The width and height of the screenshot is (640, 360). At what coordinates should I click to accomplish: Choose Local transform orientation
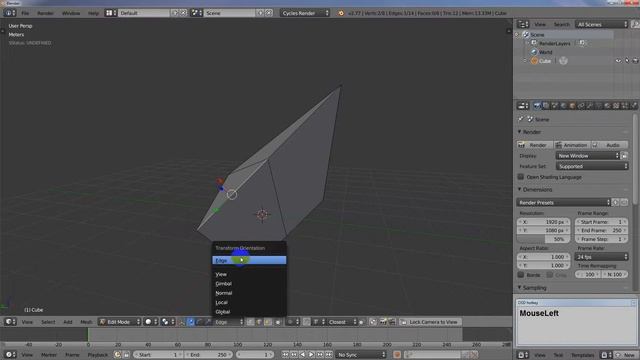(249, 302)
